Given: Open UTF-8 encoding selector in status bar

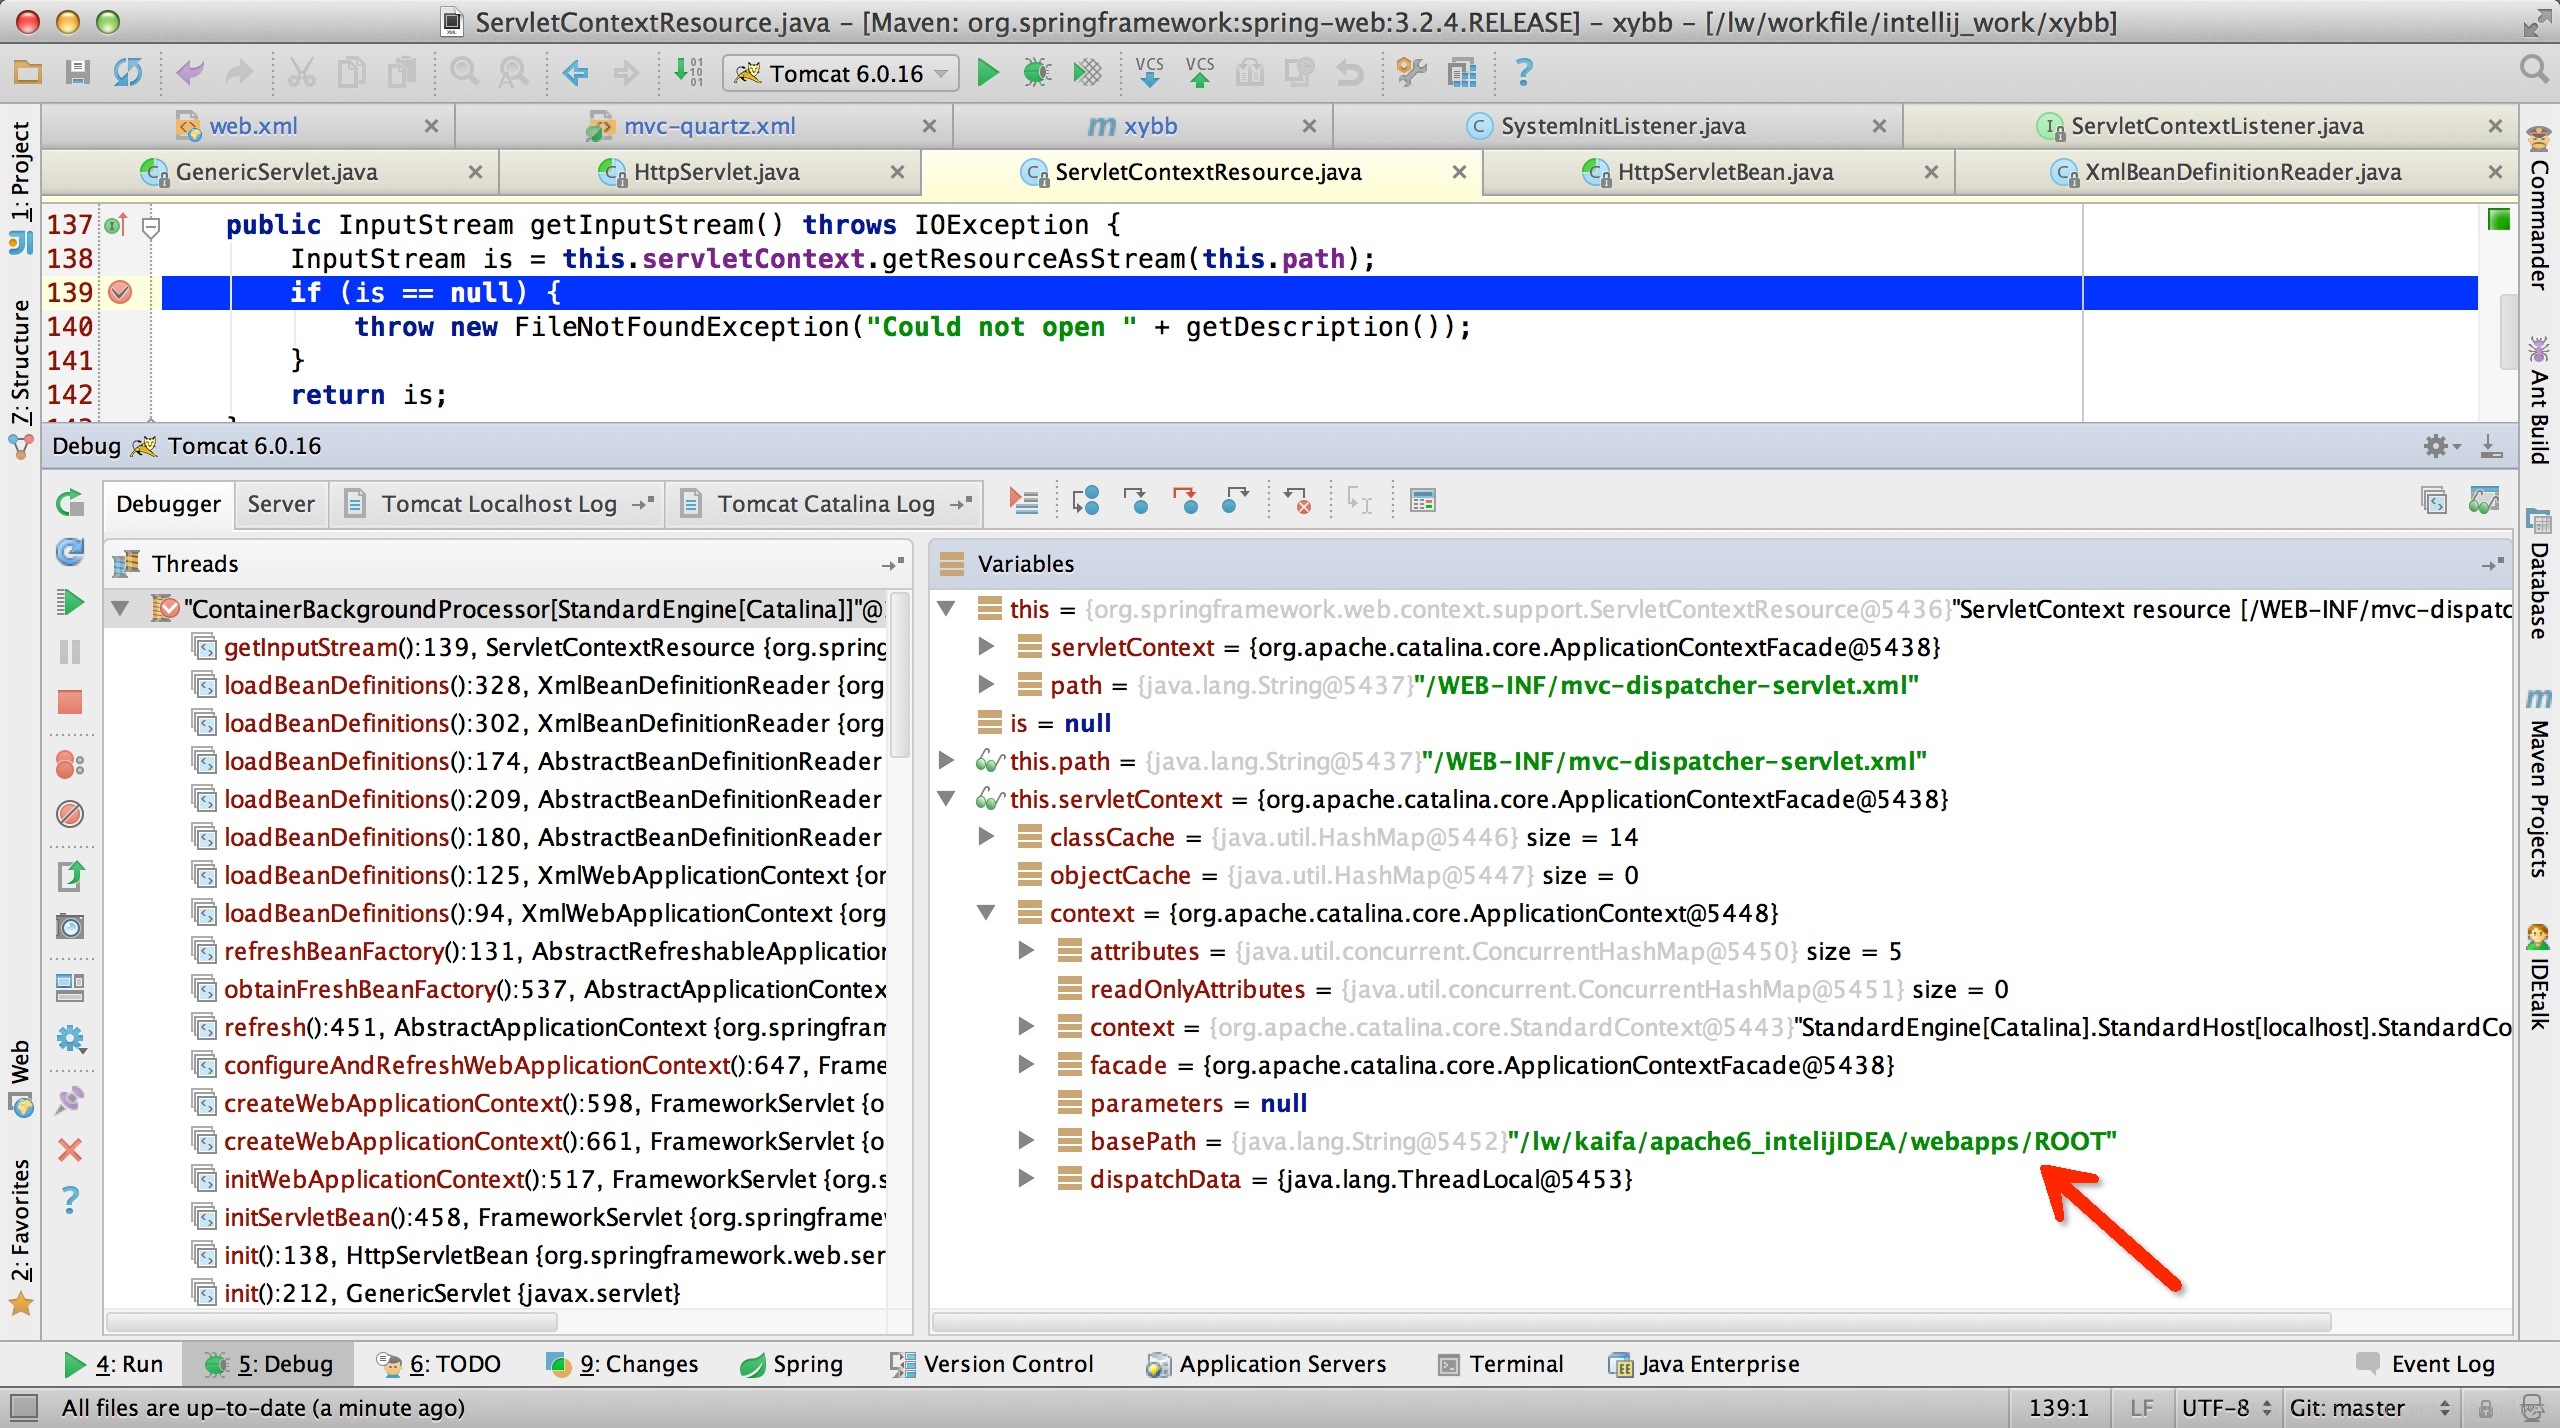Looking at the screenshot, I should tap(2226, 1408).
